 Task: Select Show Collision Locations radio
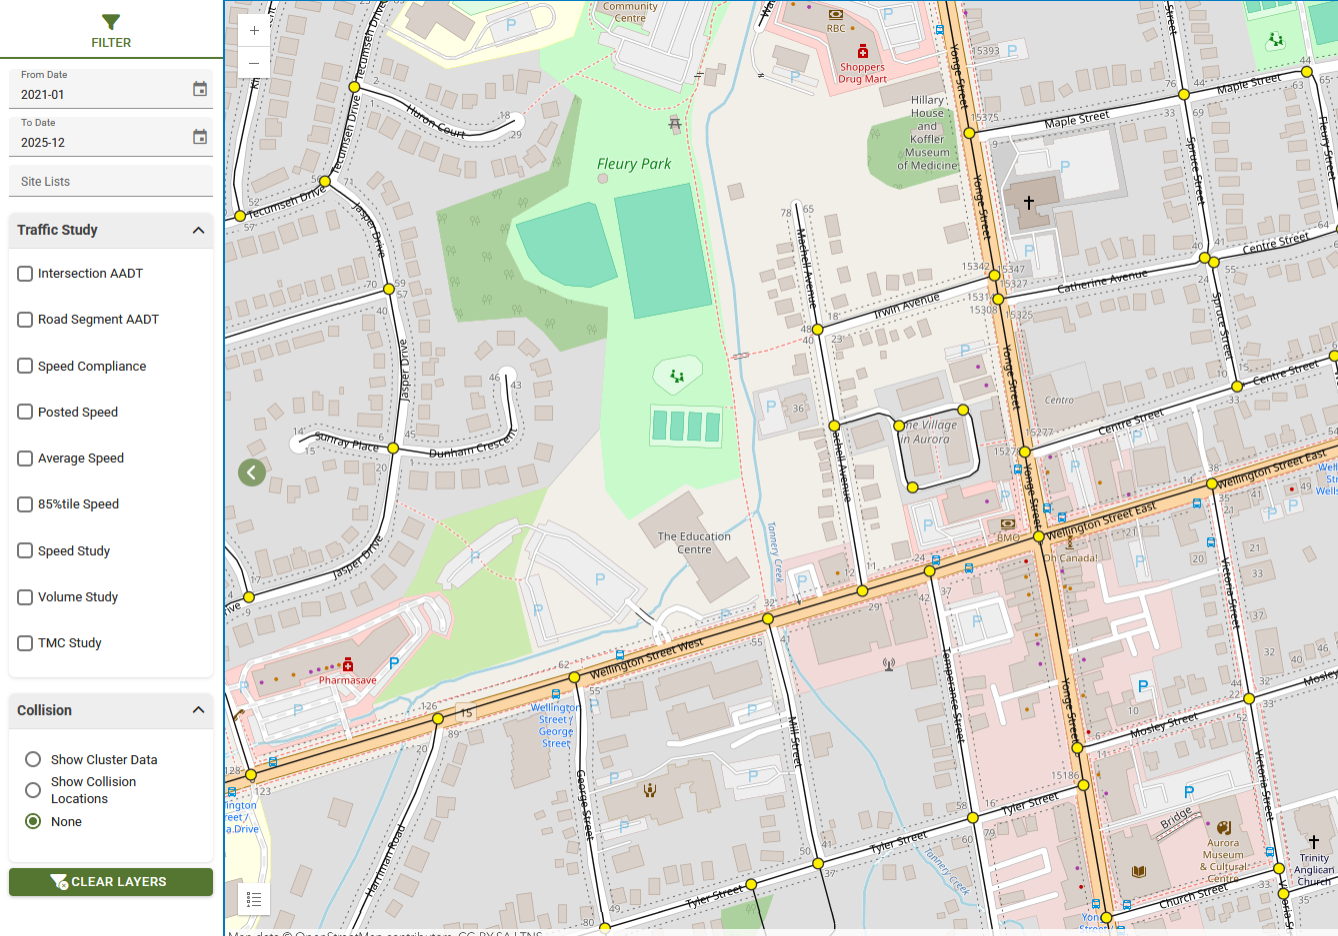(33, 790)
